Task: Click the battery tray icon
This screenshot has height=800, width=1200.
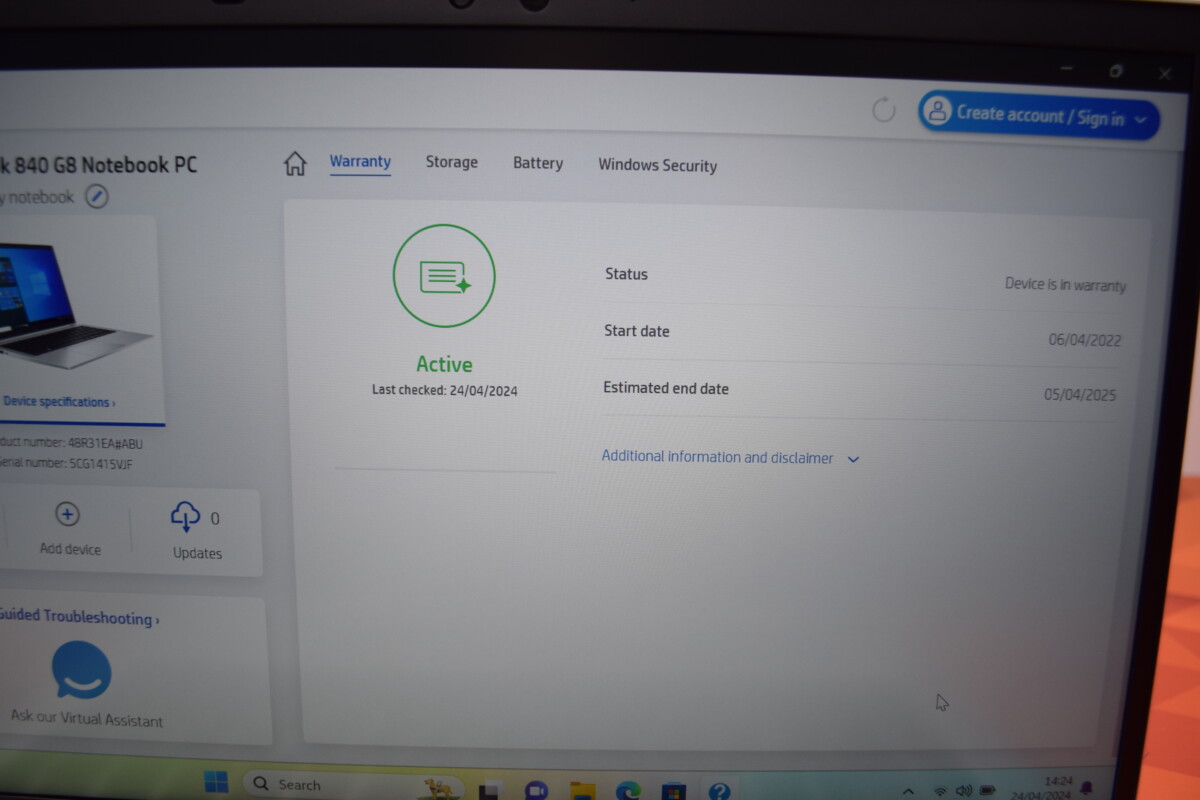Action: point(988,792)
